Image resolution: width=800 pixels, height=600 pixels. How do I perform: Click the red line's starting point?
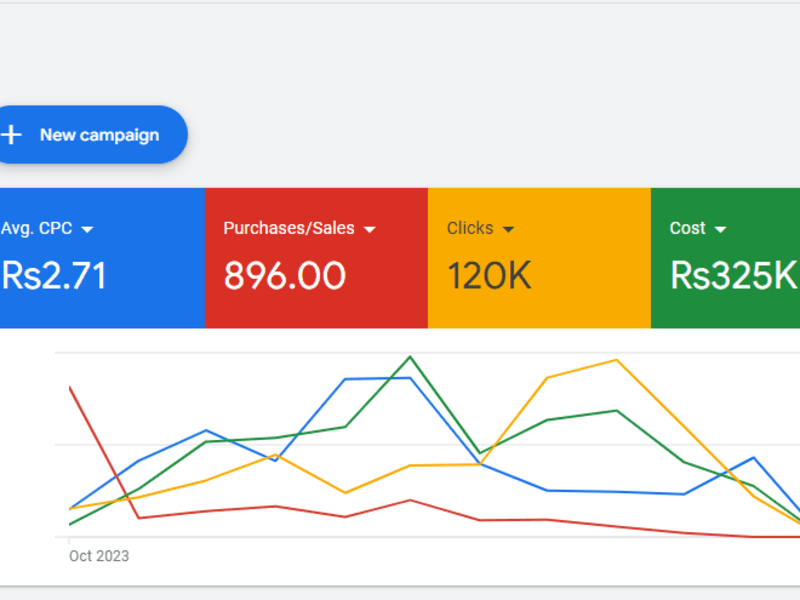point(70,388)
